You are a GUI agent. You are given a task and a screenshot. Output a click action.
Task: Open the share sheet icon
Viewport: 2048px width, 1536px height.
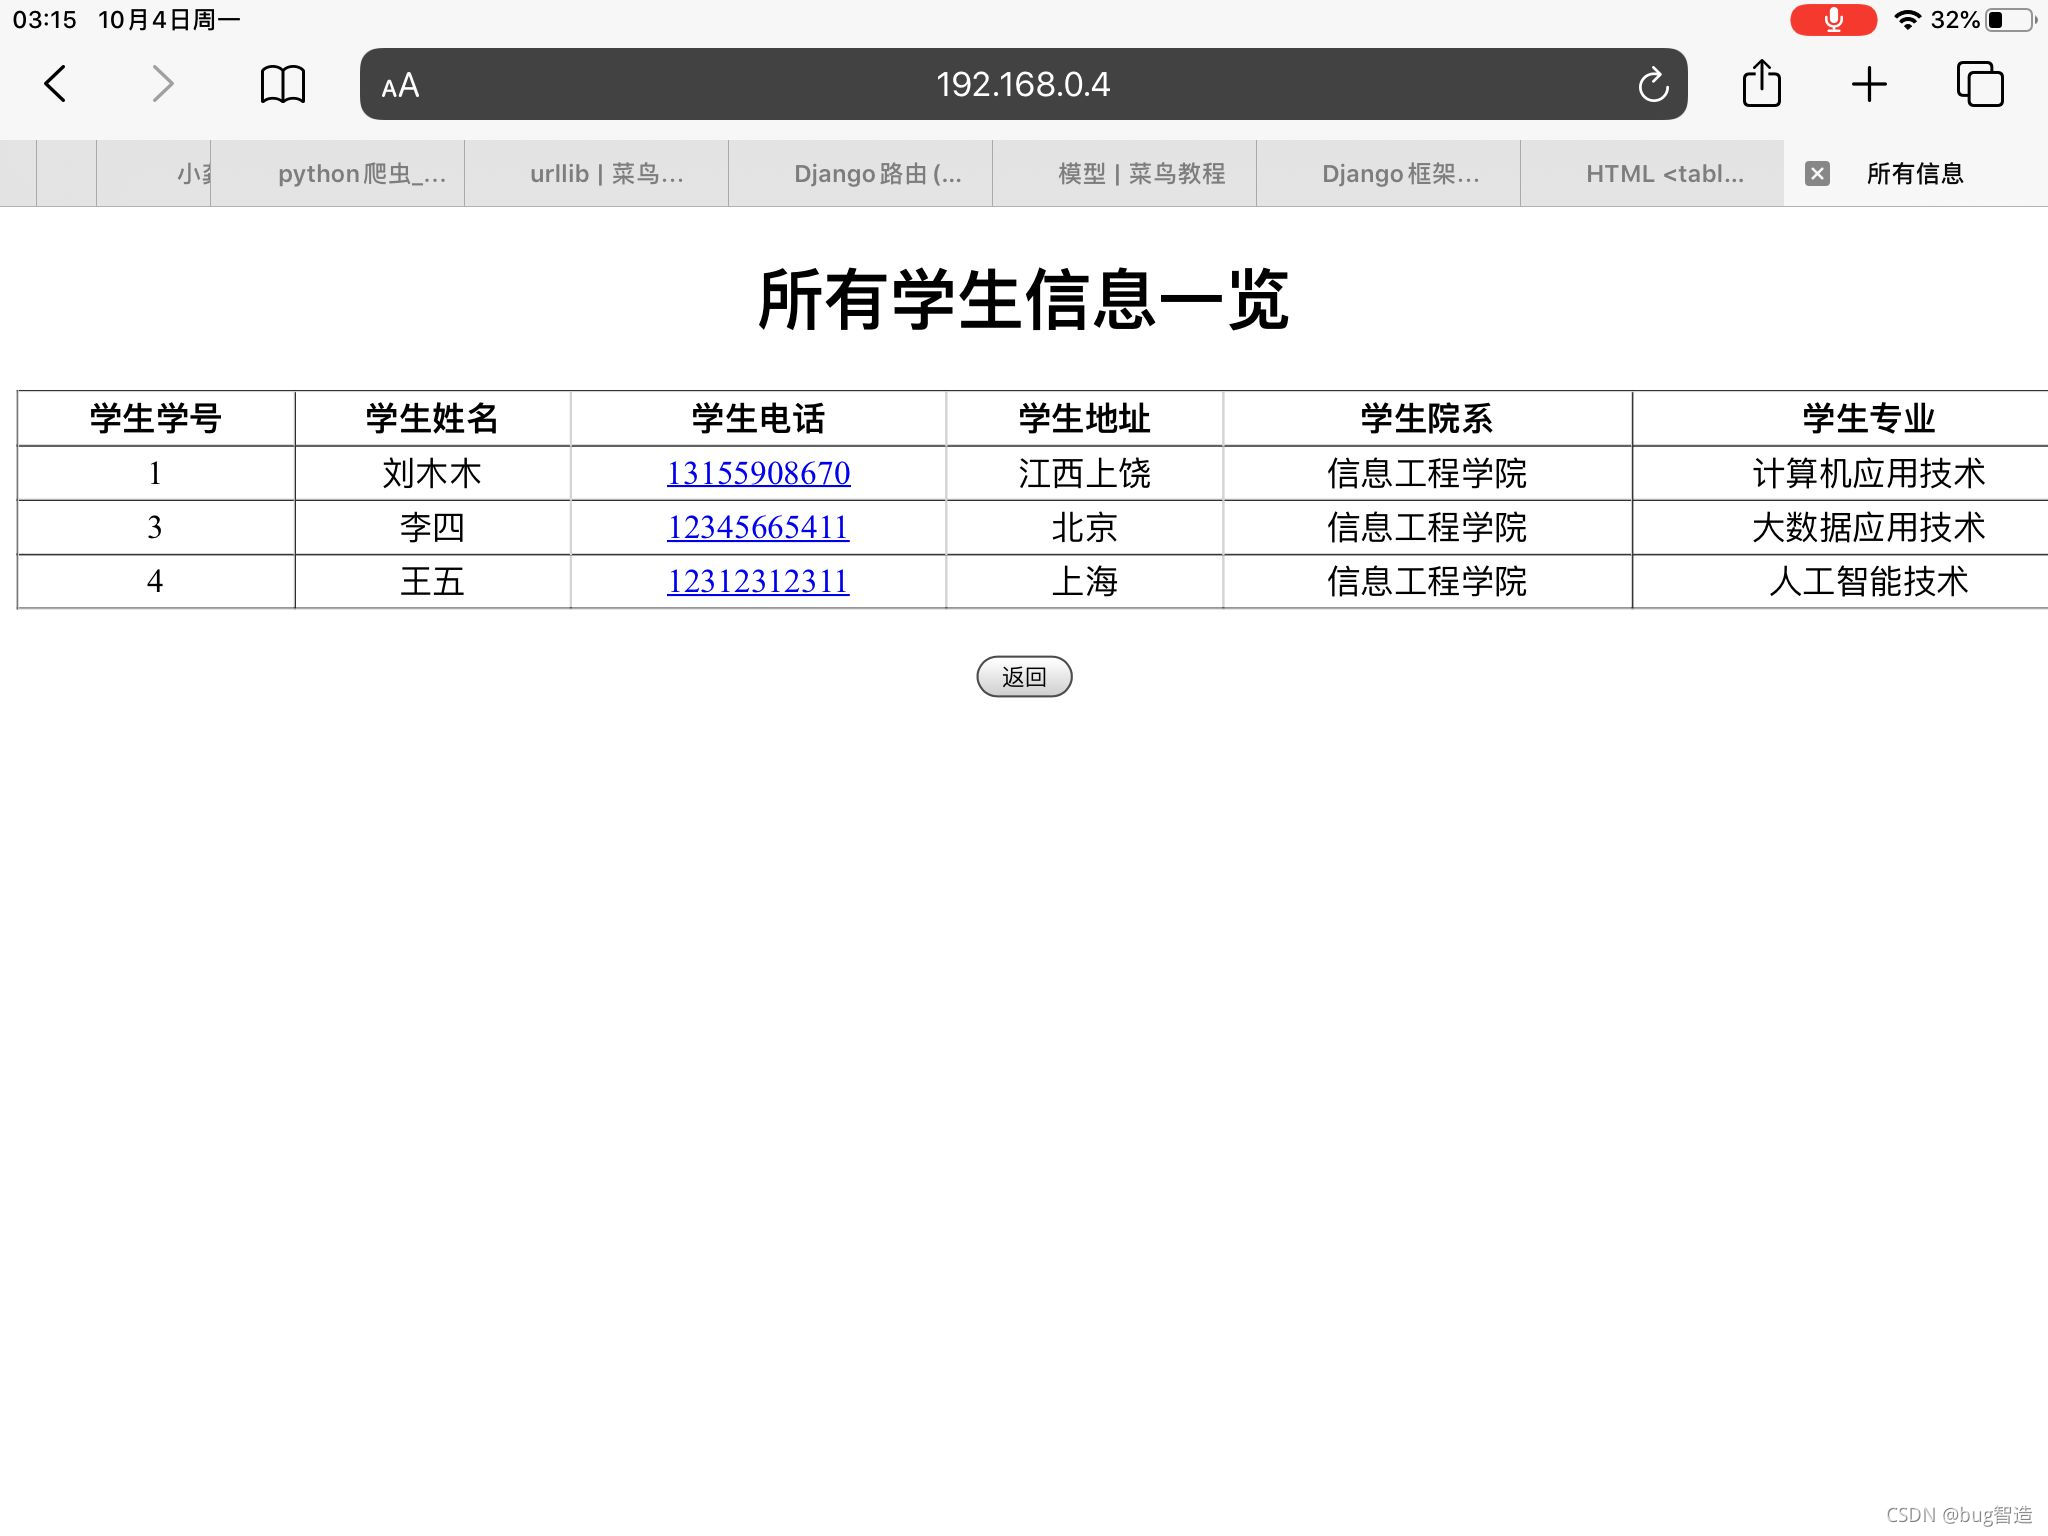point(1761,83)
